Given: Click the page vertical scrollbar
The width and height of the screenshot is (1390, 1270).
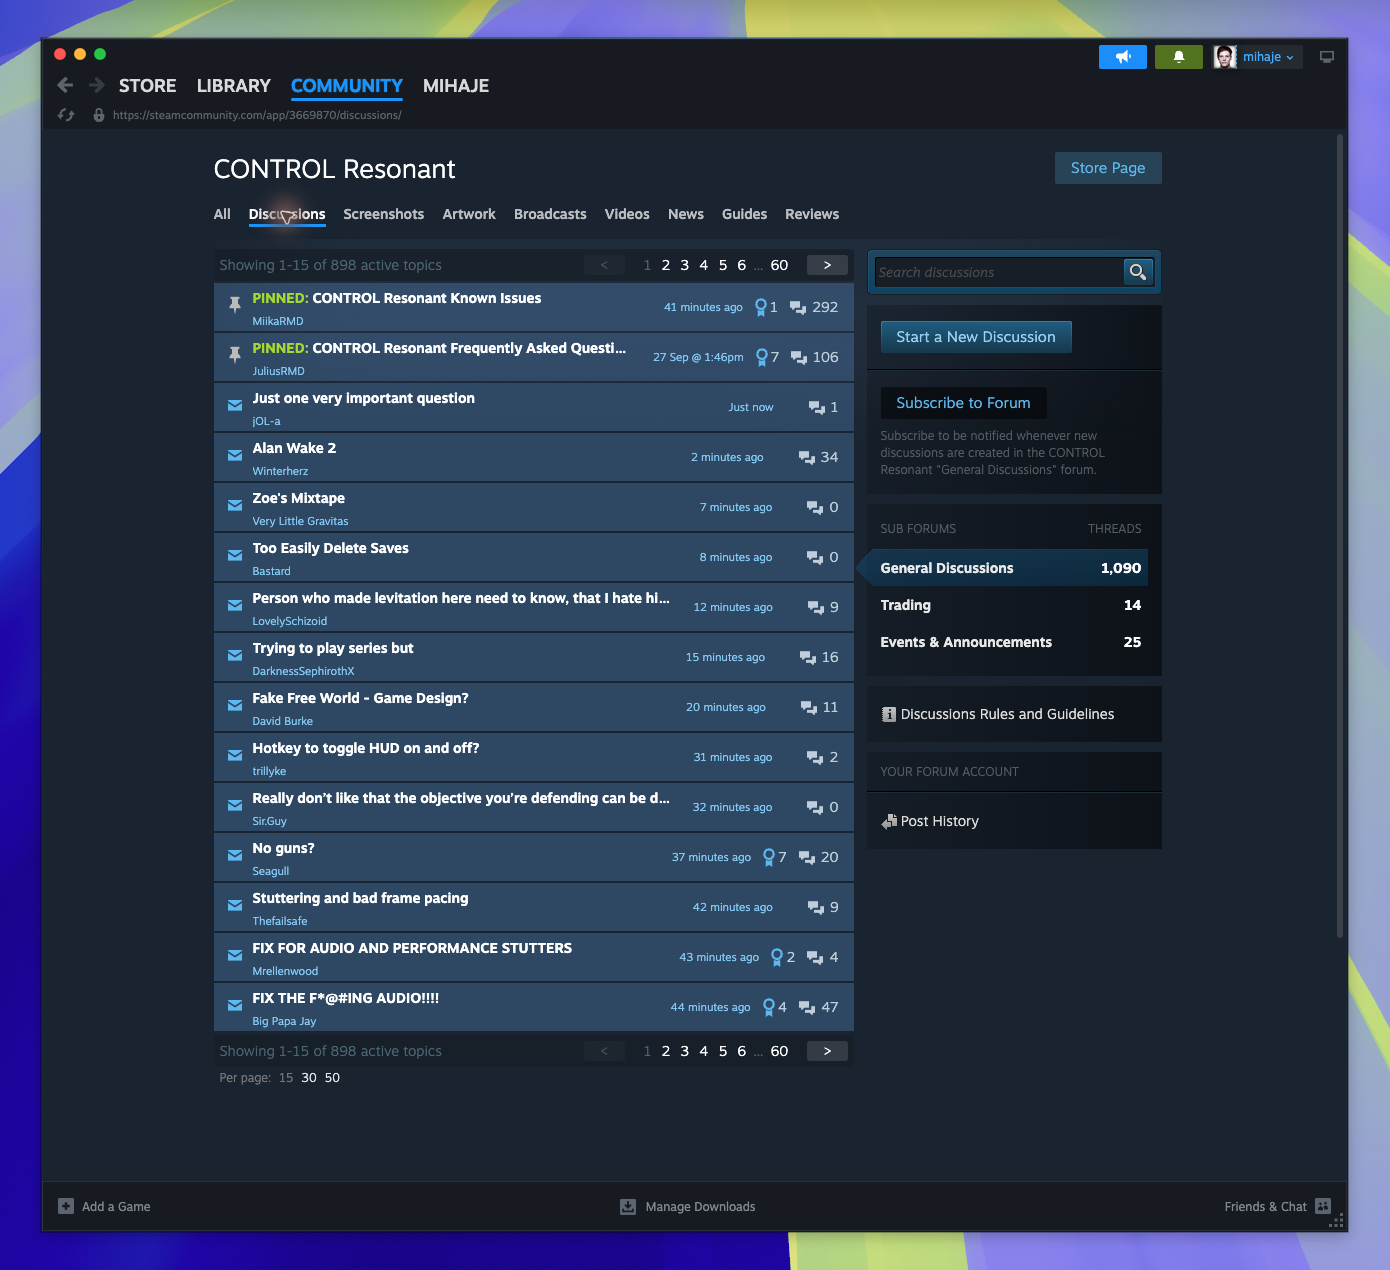Looking at the screenshot, I should click(1340, 535).
